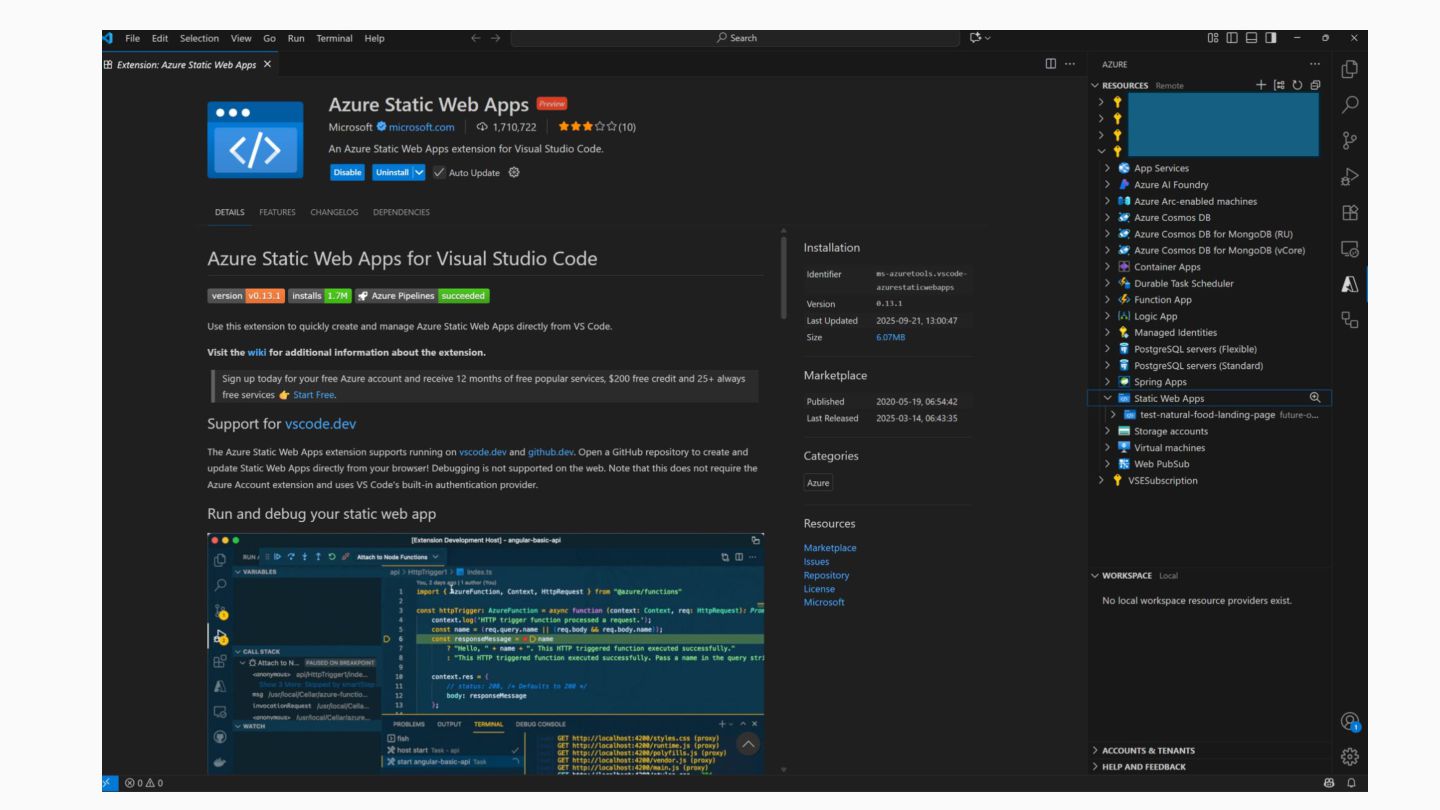The width and height of the screenshot is (1440, 810).
Task: Open the Source Control view
Action: (x=1350, y=140)
